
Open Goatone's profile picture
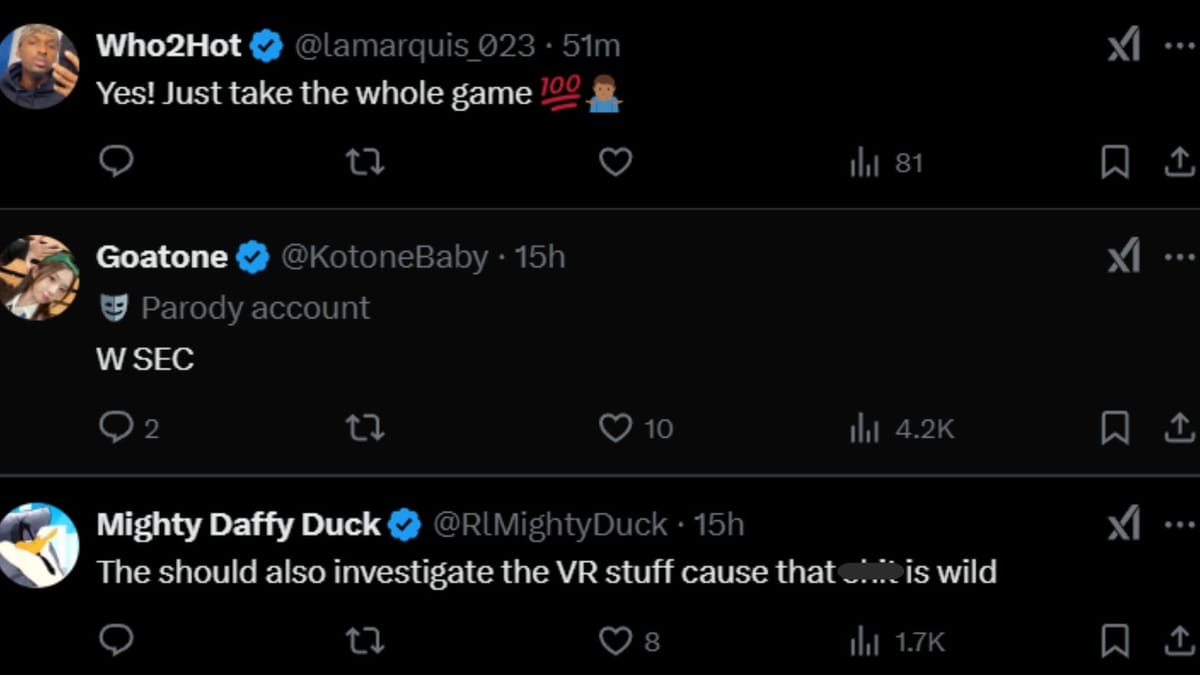pos(39,278)
